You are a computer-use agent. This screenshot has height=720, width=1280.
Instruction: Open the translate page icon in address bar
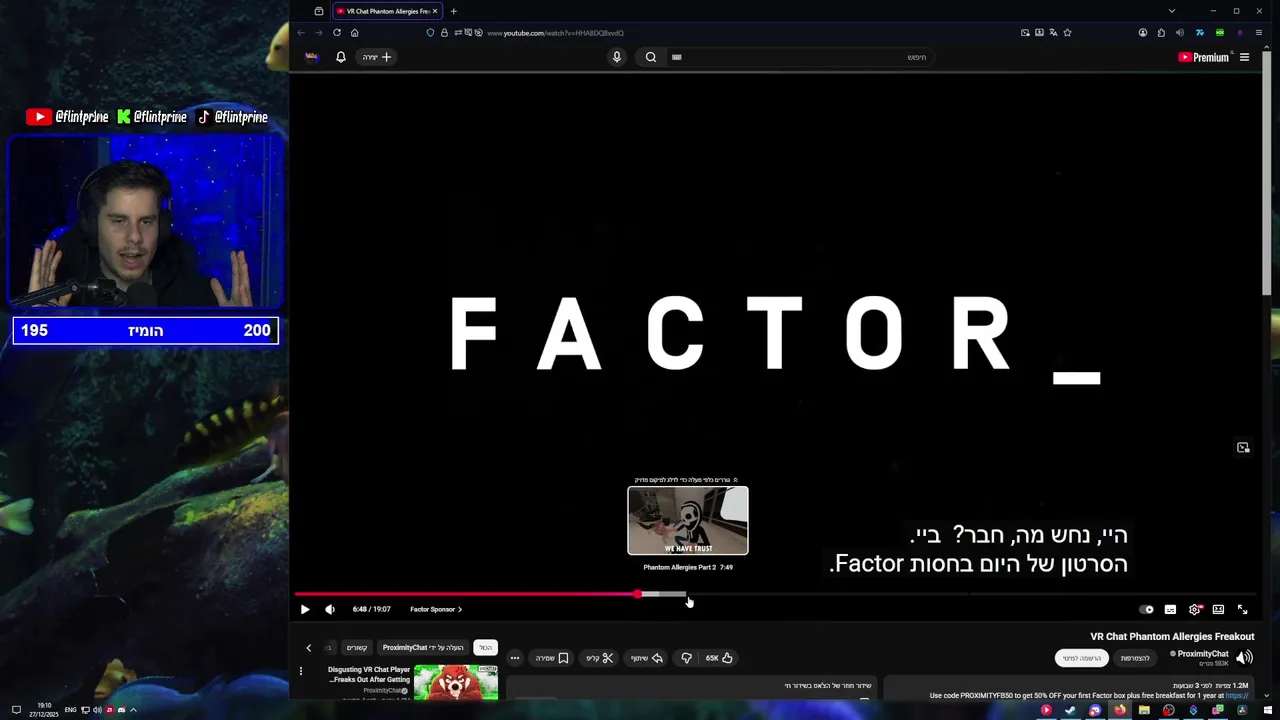(x=1053, y=33)
